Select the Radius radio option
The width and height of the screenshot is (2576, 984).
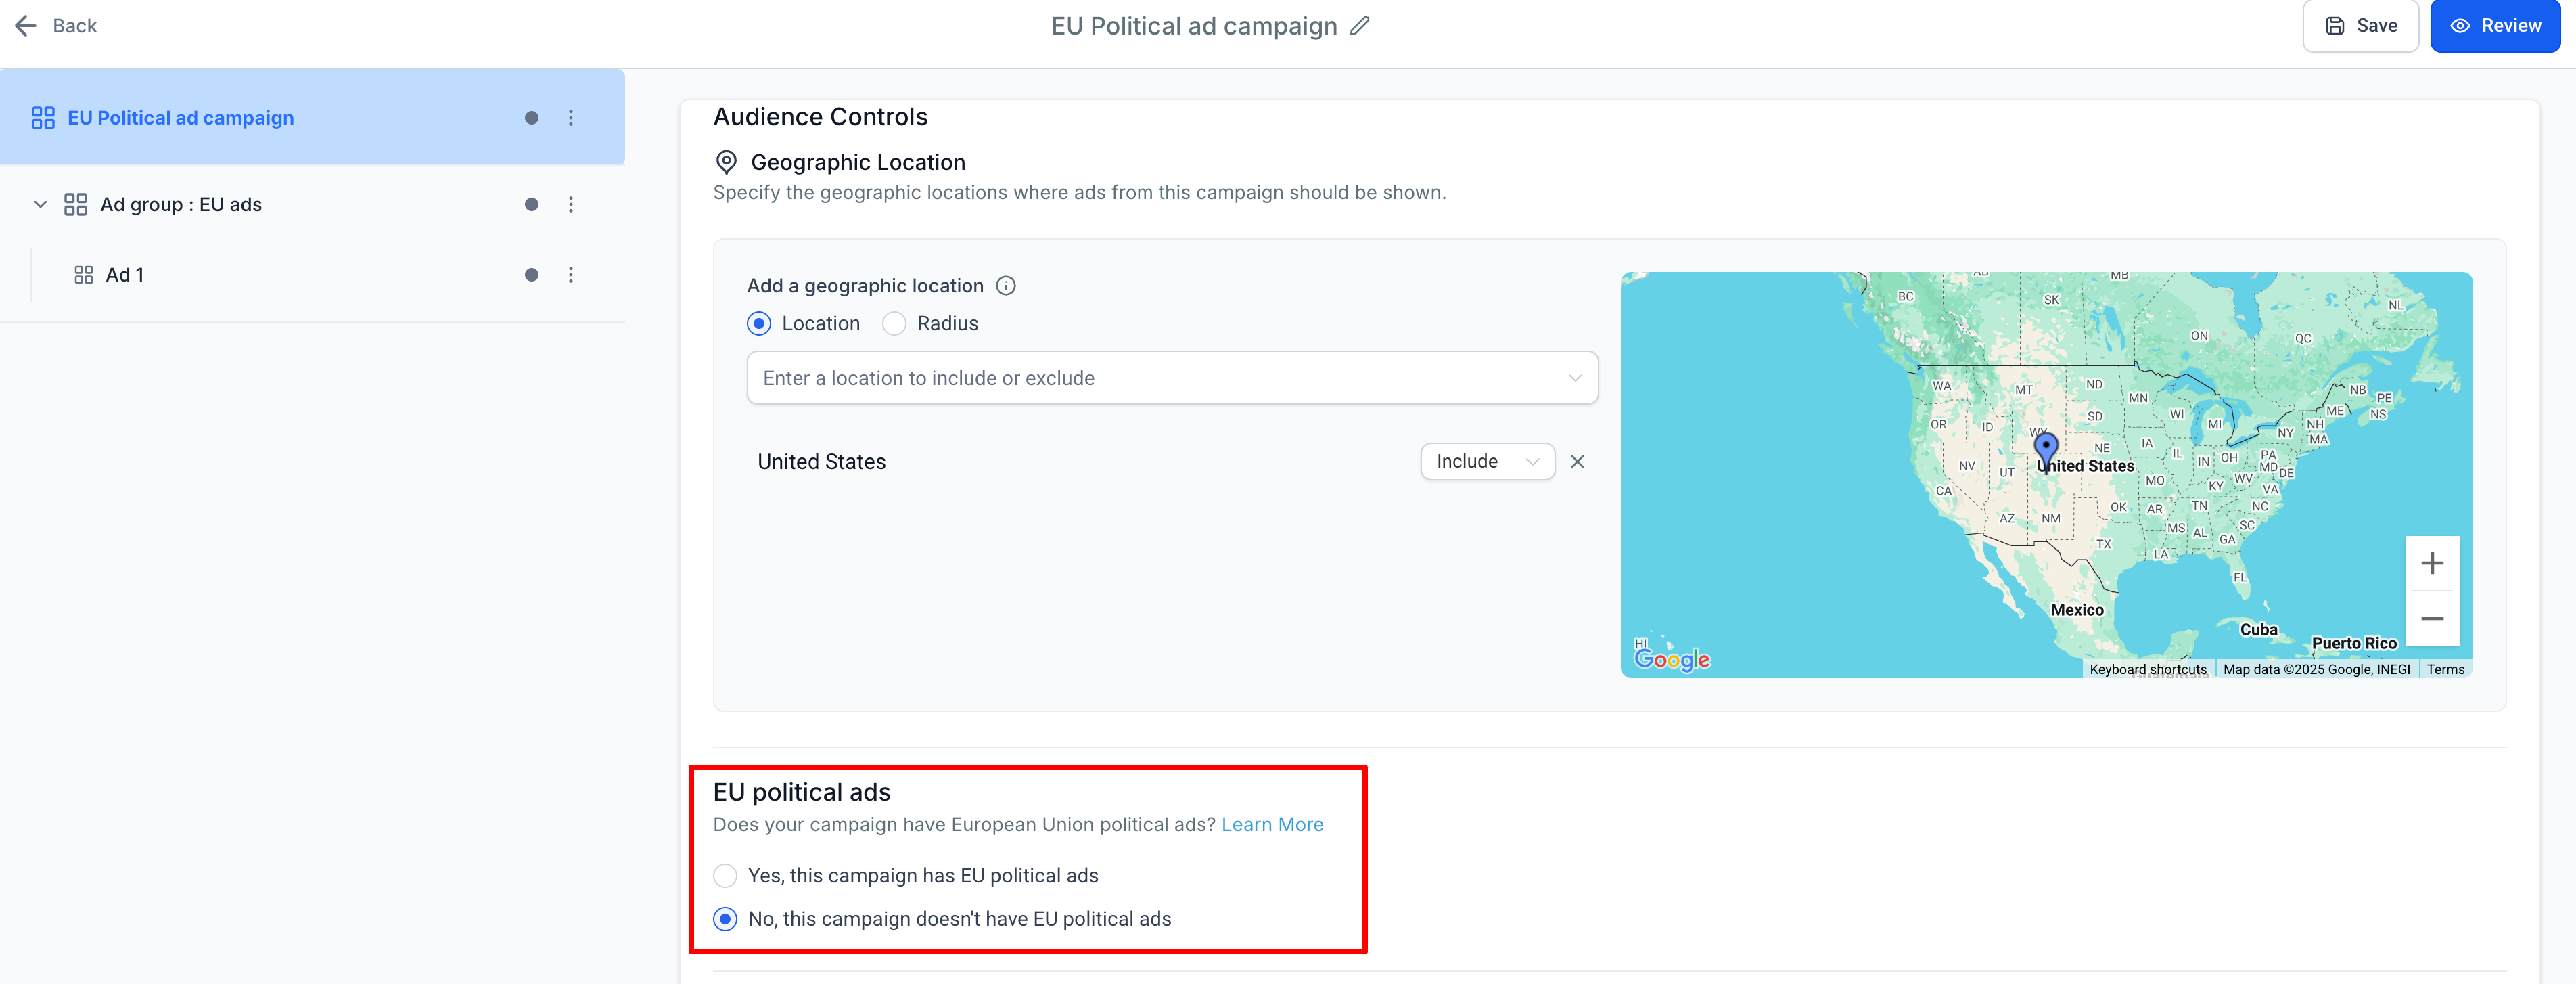[894, 324]
